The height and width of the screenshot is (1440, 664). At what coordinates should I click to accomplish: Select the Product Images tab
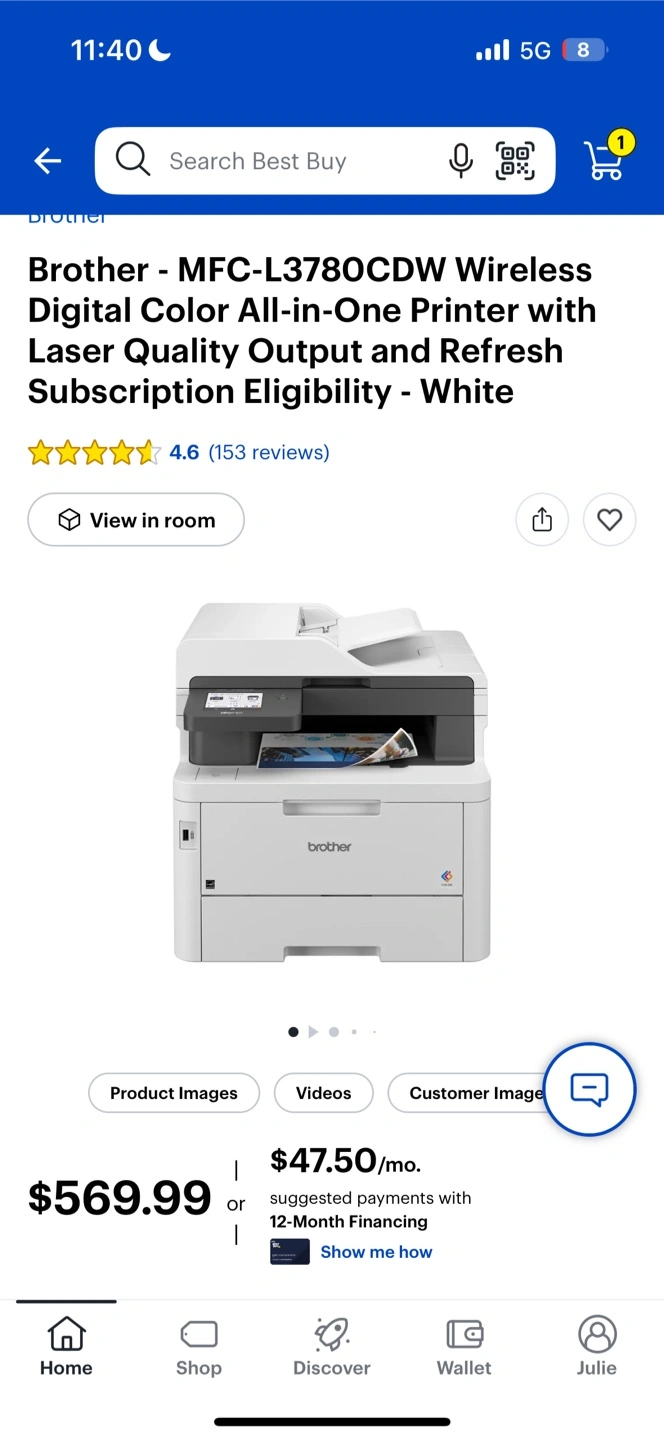coord(174,1093)
